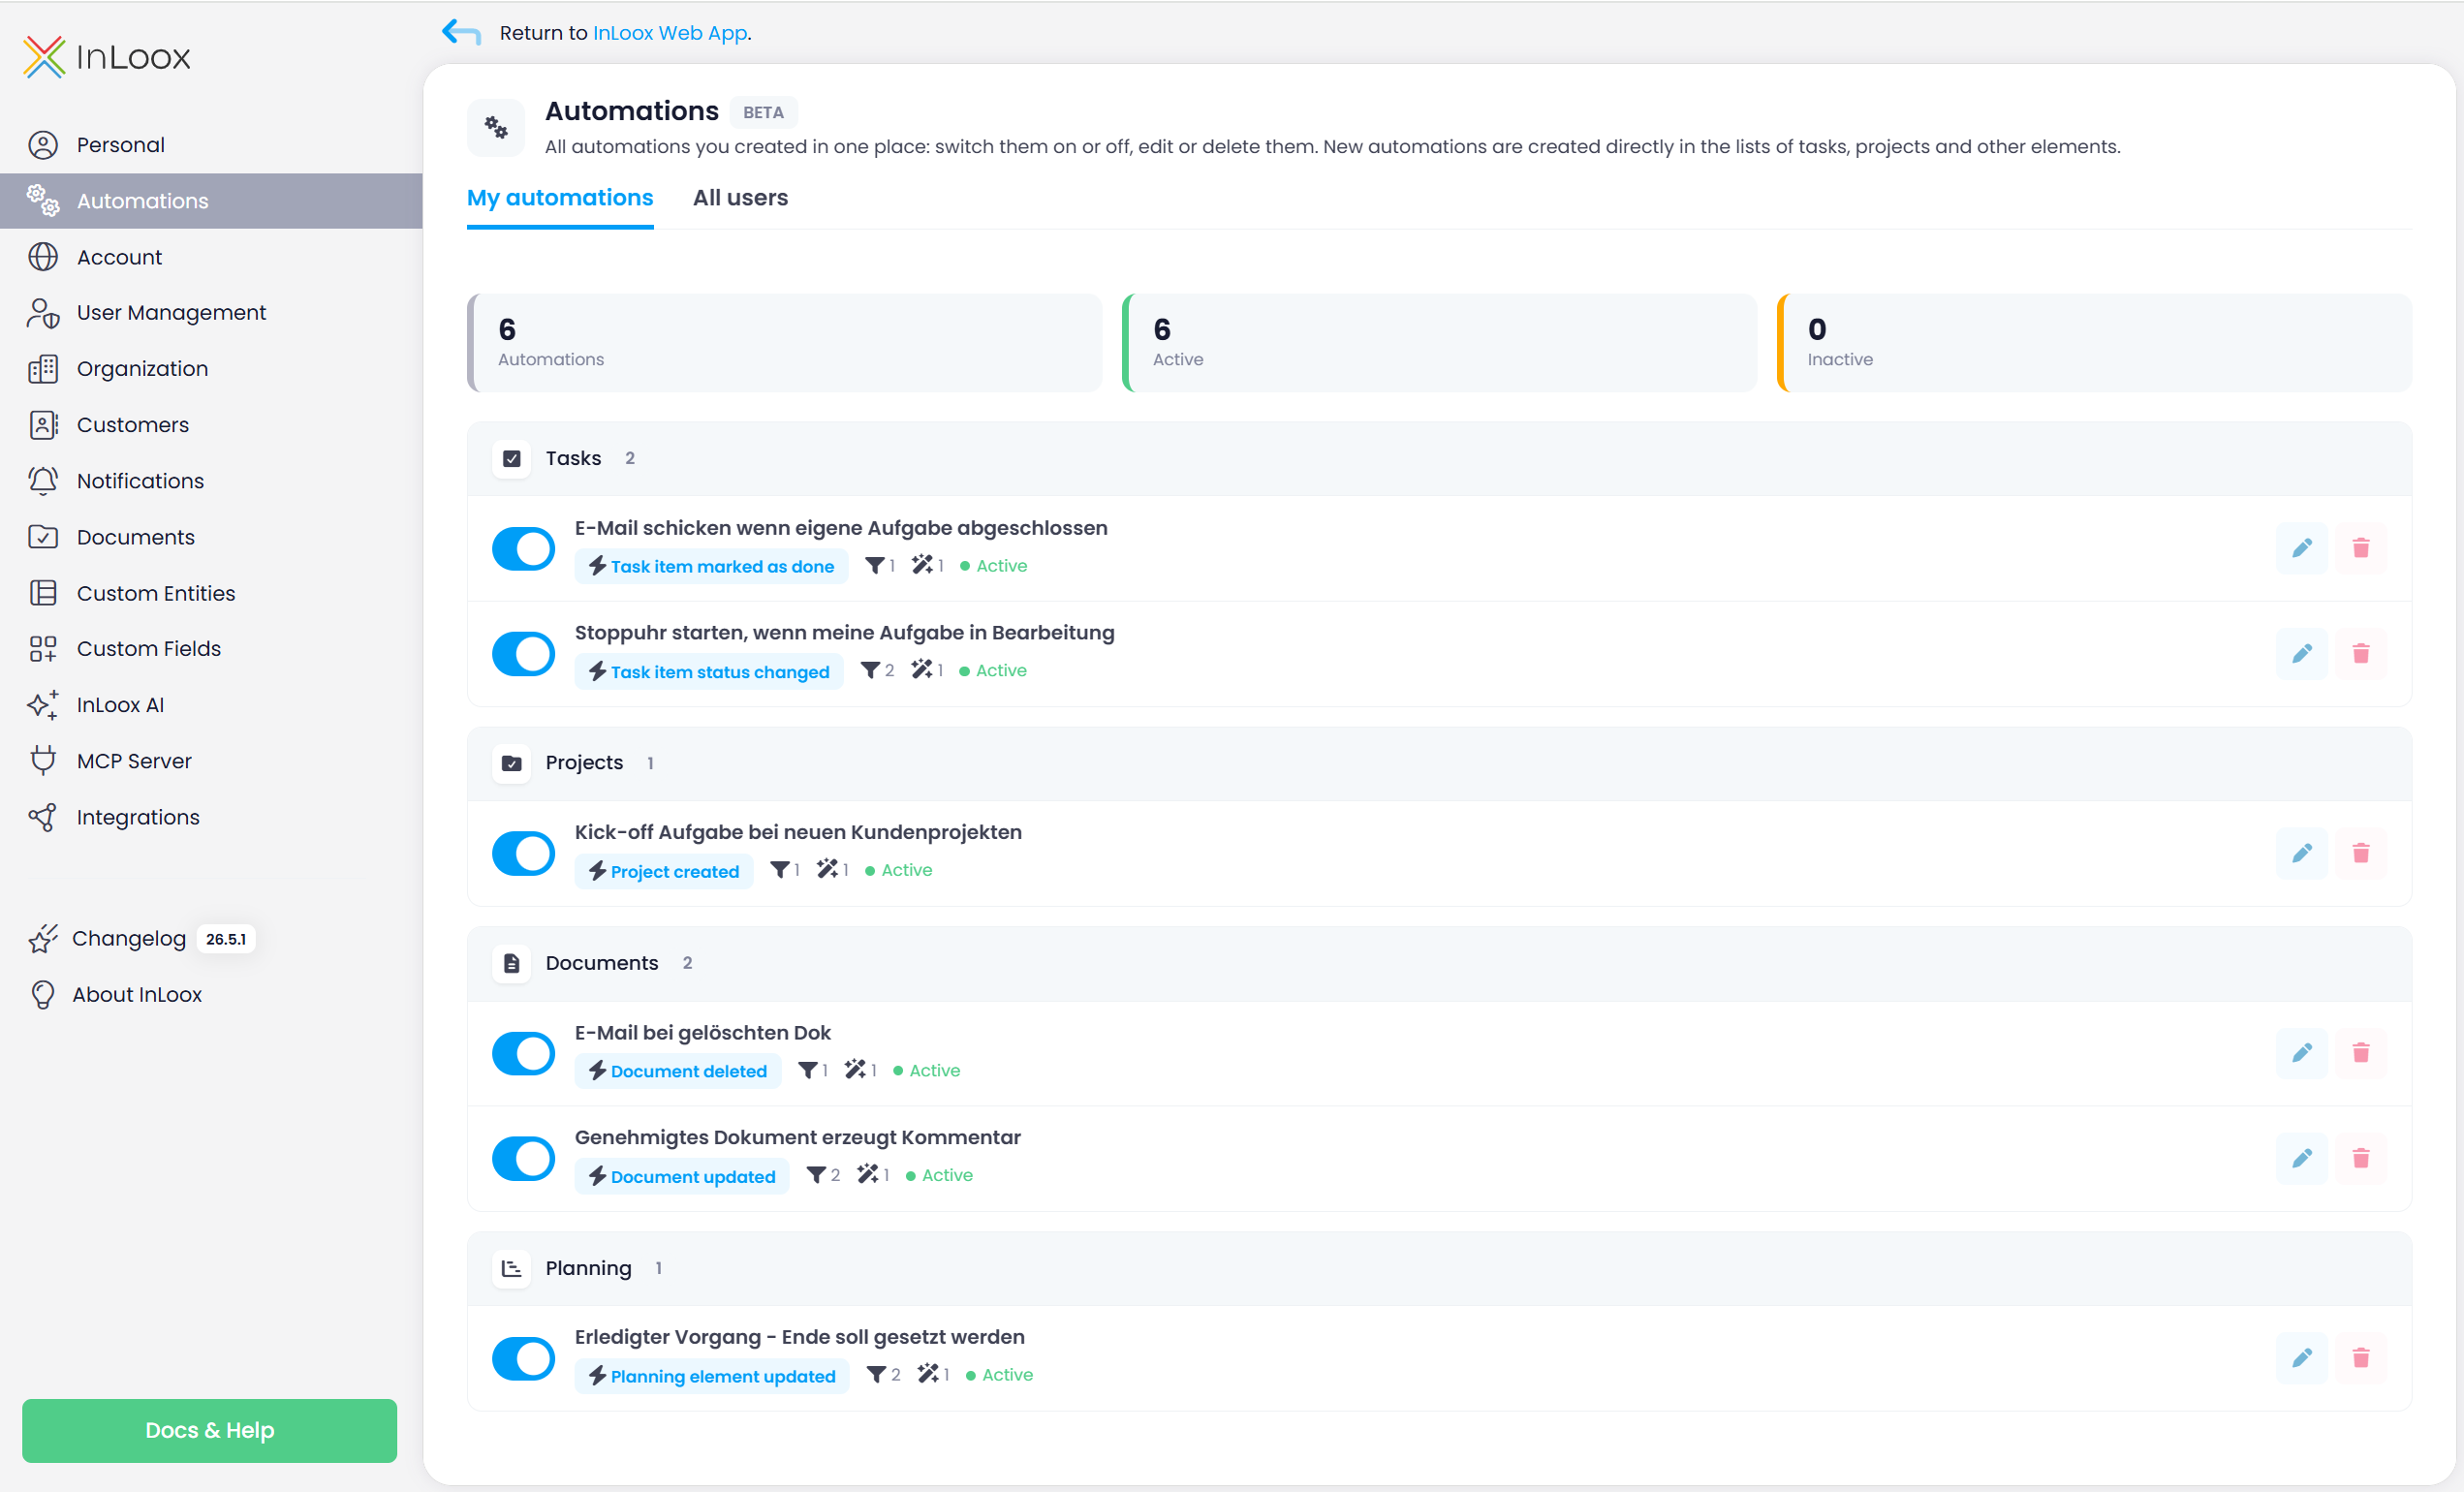Click the 0 Inactive summary card
Viewport: 2464px width, 1492px height.
2094,343
